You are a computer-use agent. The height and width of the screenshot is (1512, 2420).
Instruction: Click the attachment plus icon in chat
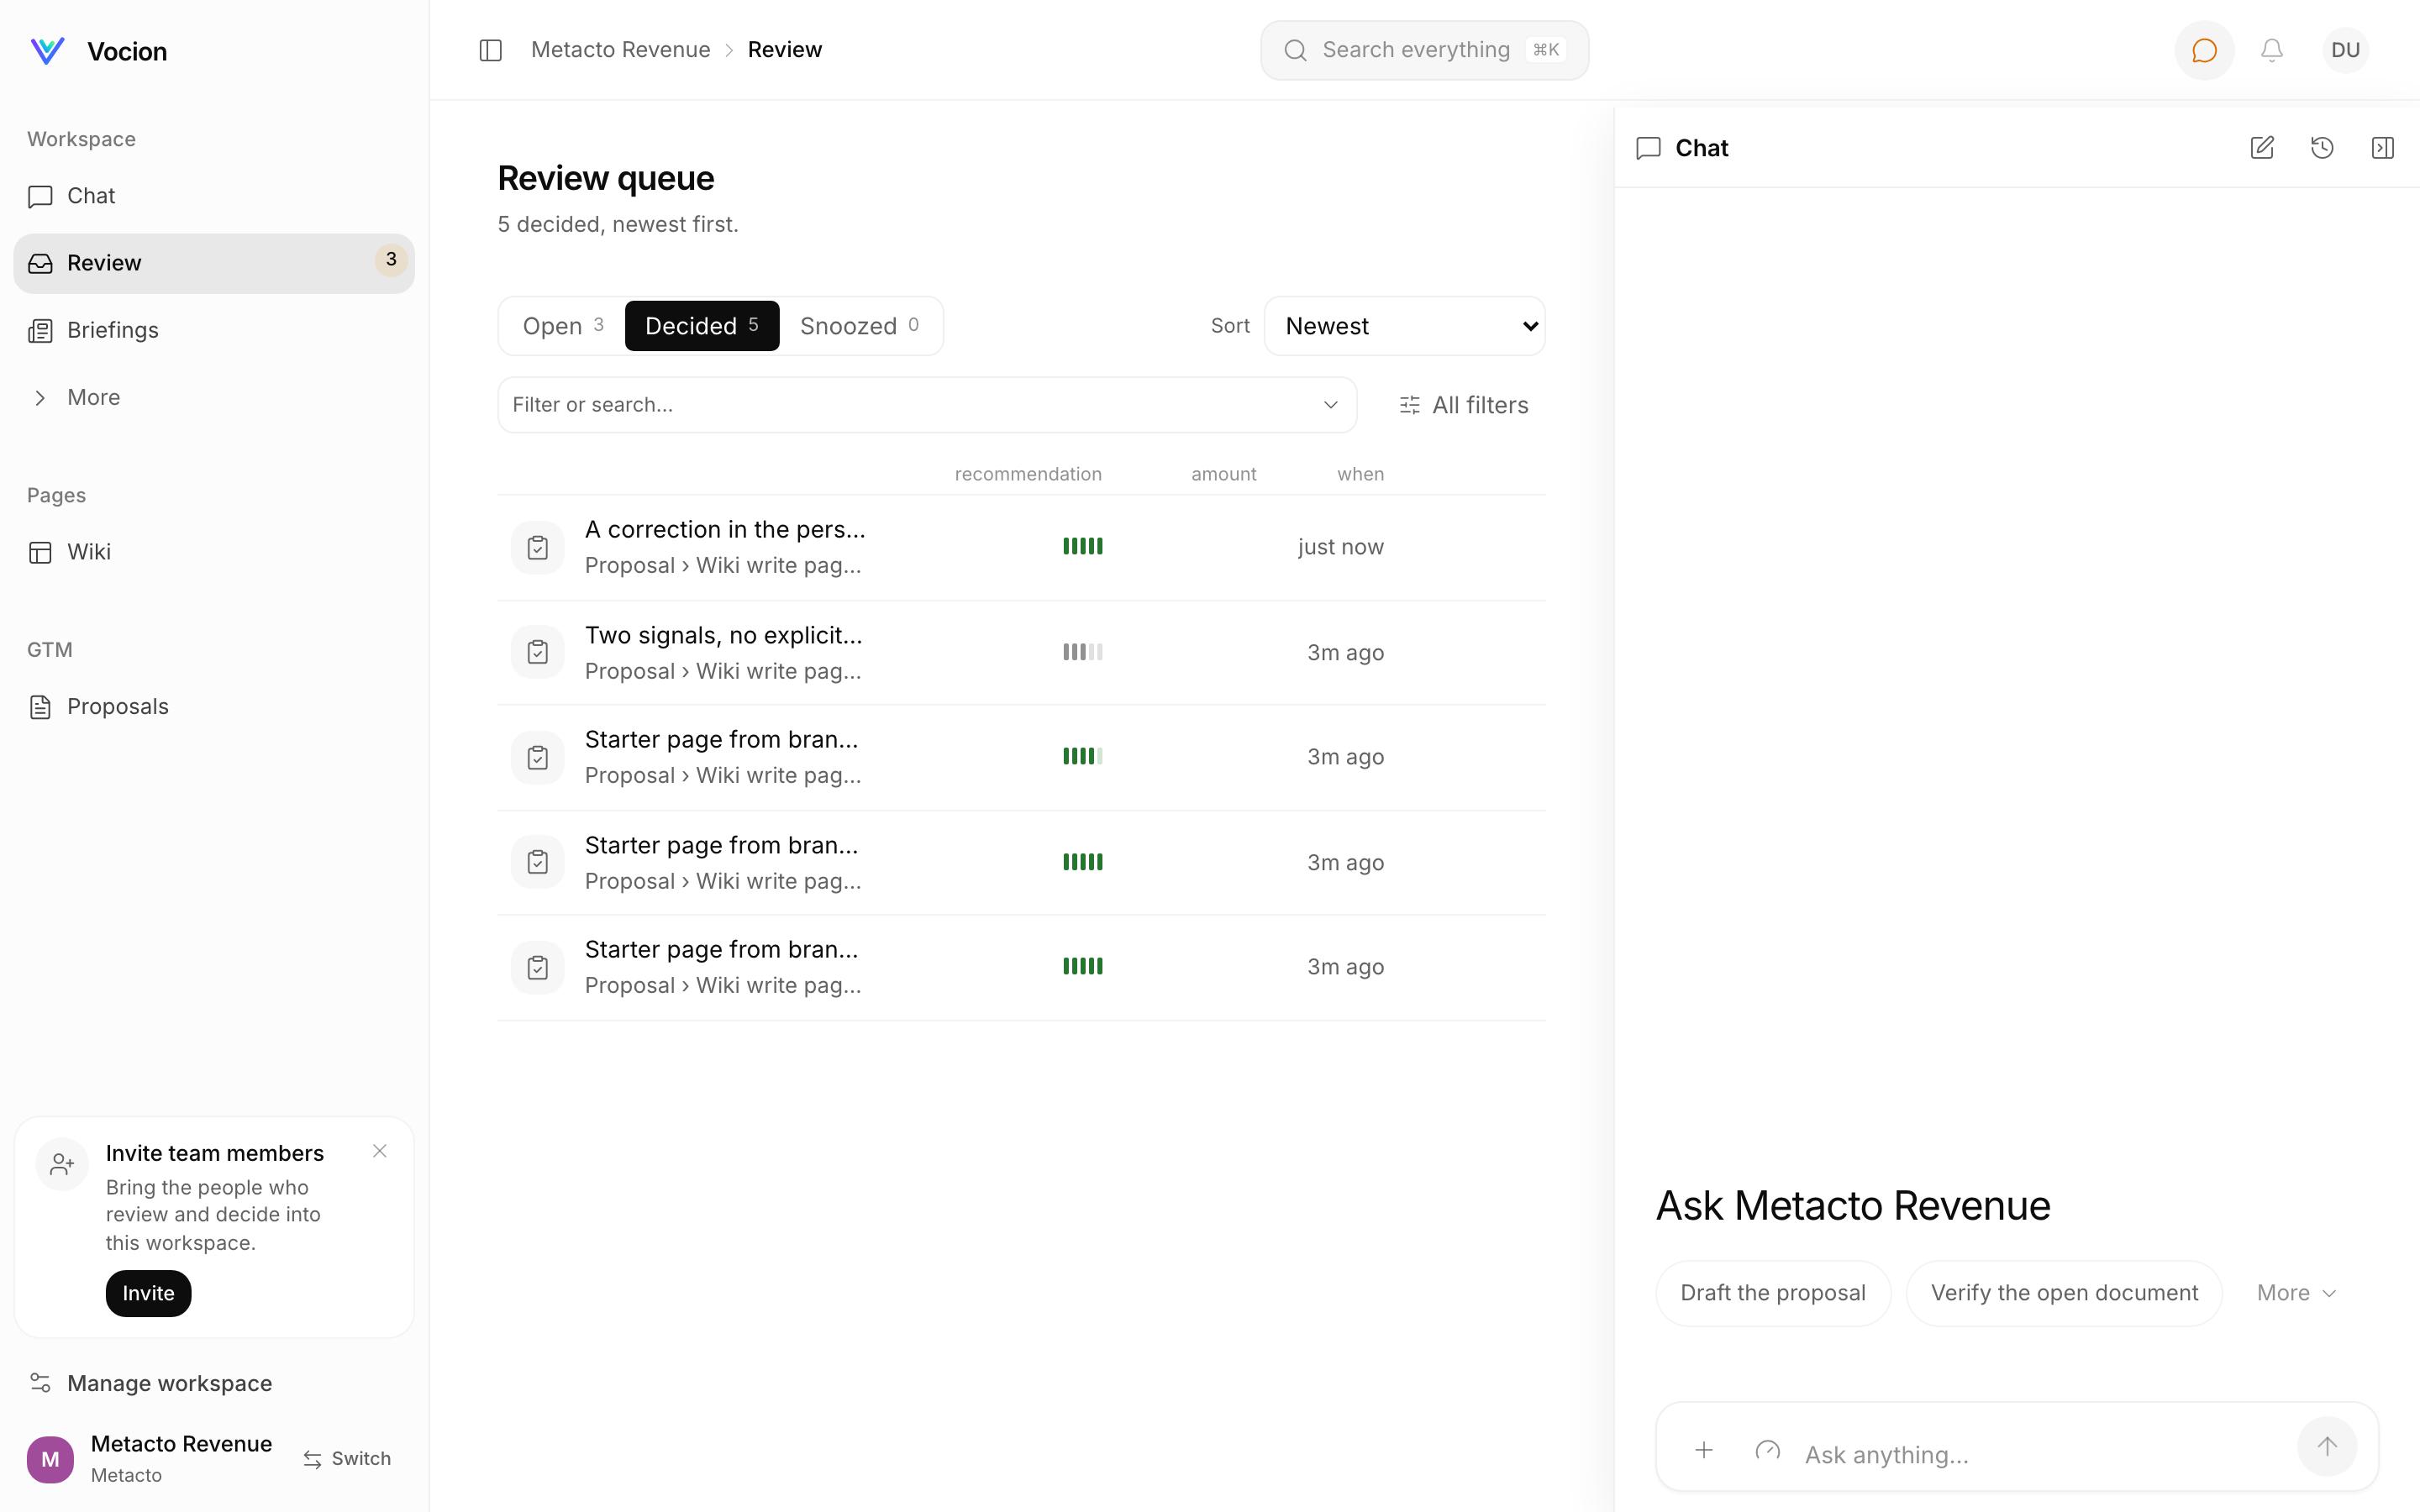(1704, 1450)
